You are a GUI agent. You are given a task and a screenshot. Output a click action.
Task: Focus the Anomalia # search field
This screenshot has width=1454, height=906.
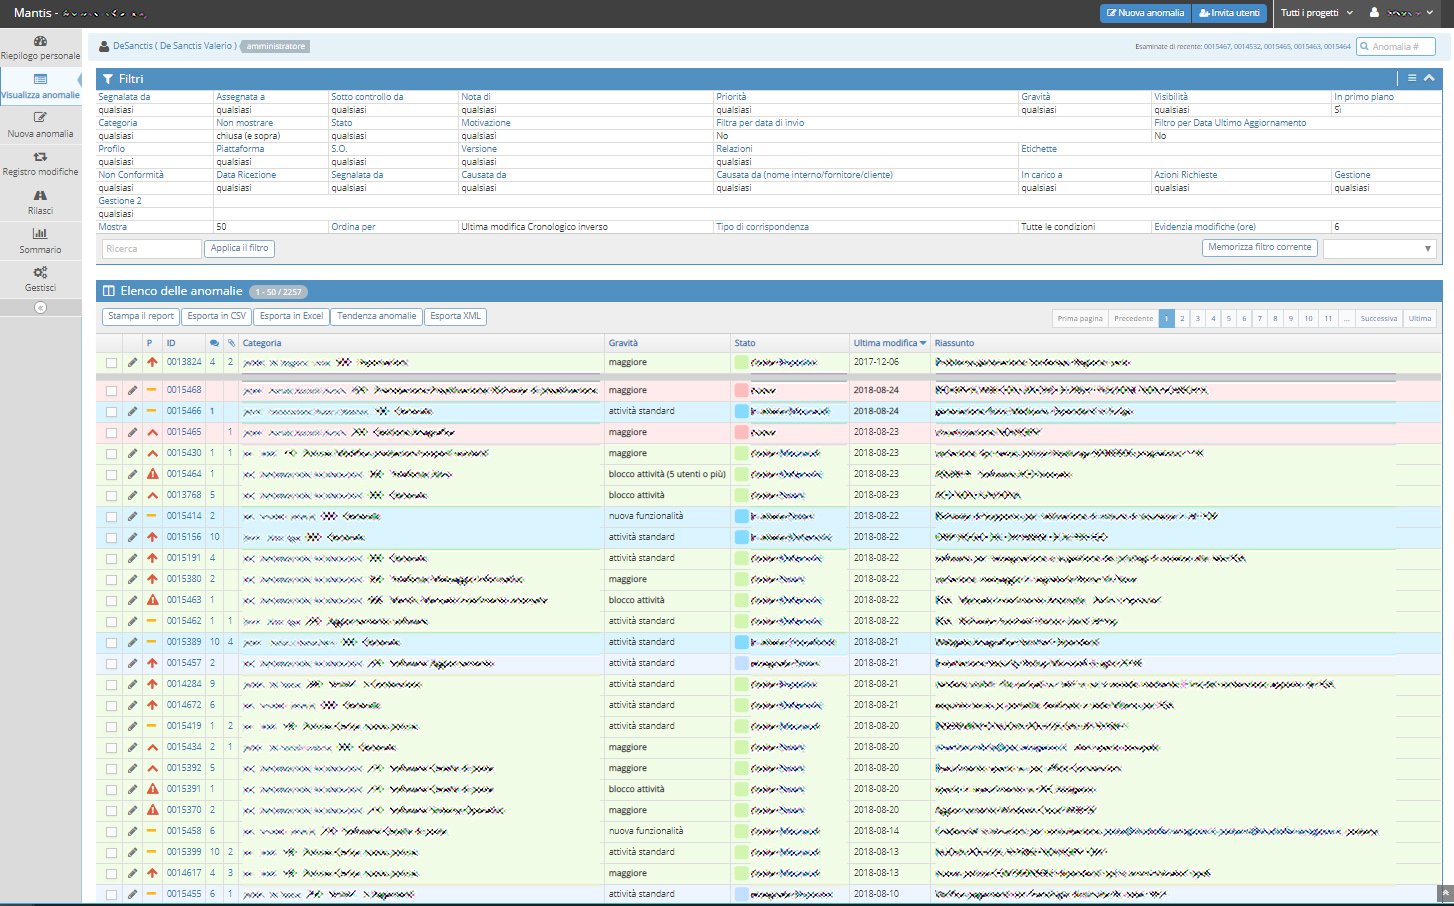tap(1396, 46)
